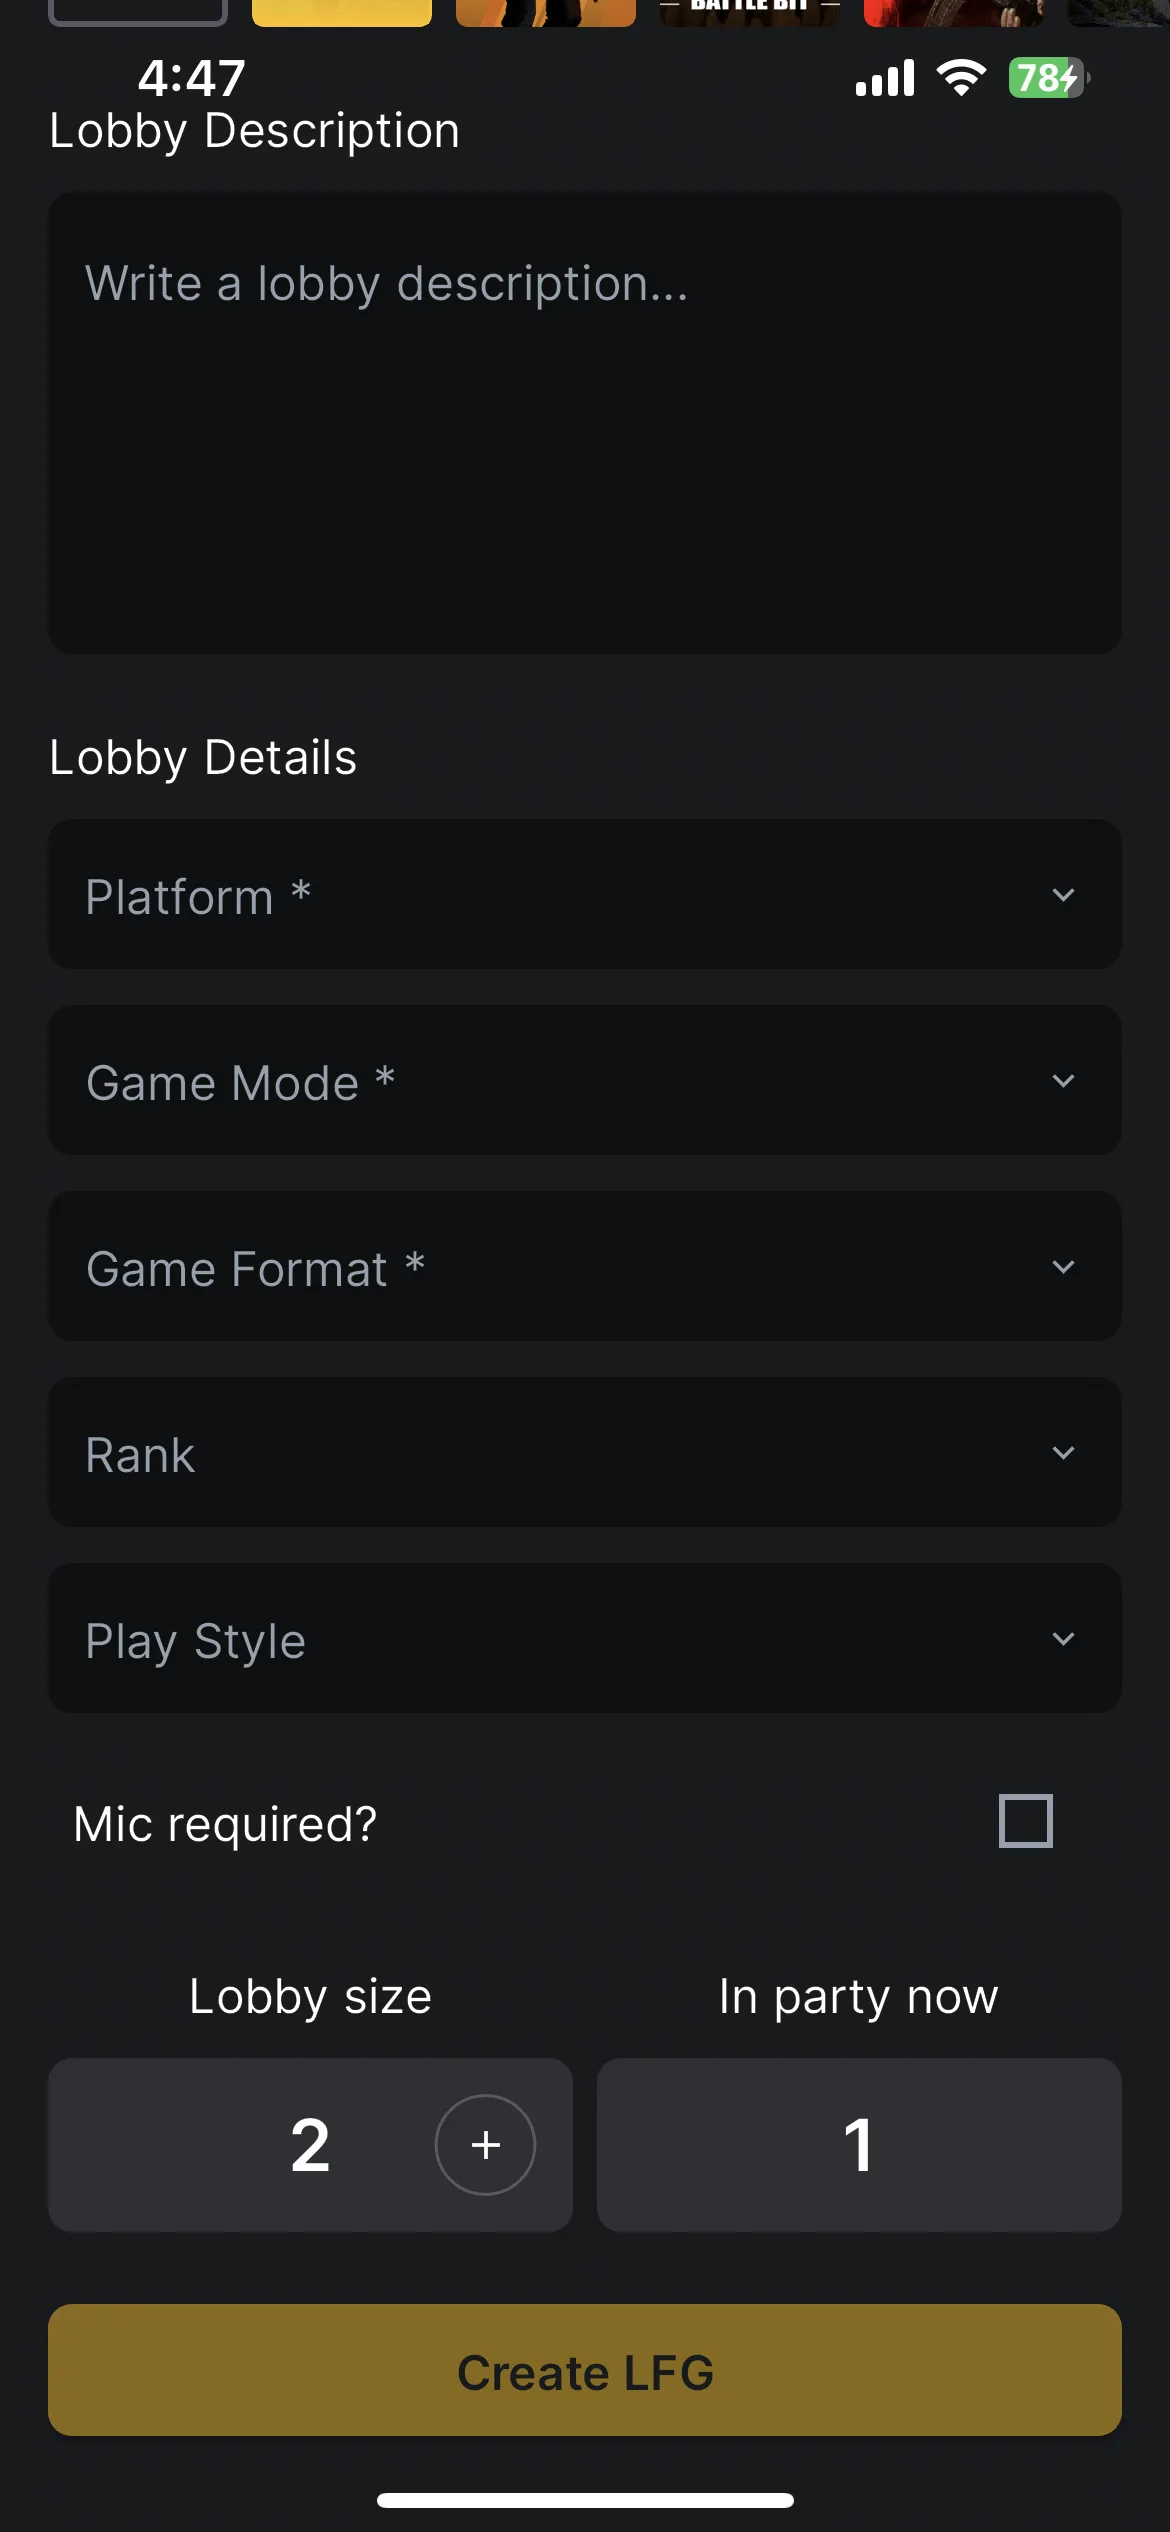Enable the Mic required checkbox
1170x2532 pixels.
coord(1026,1820)
